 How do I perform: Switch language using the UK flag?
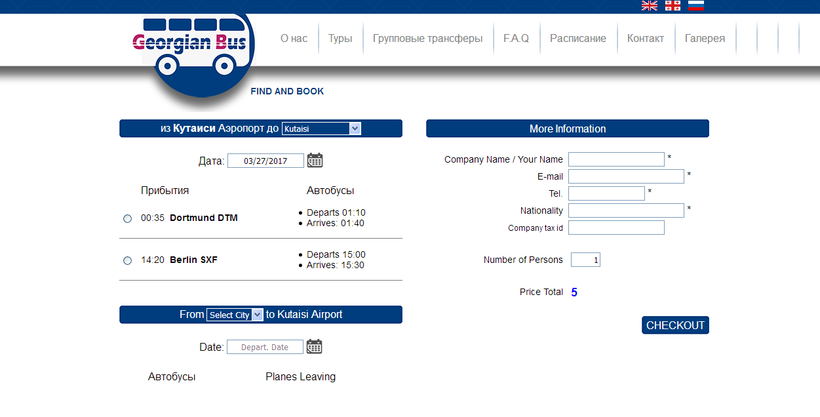click(649, 6)
